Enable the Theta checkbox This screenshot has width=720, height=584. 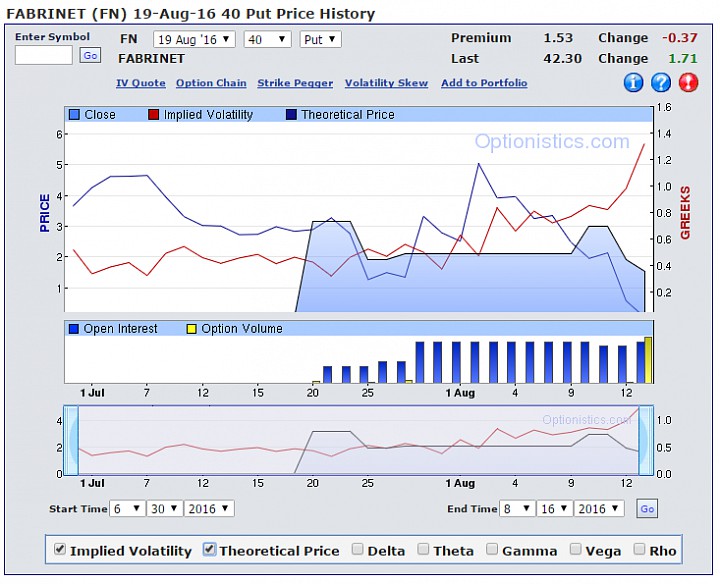(x=423, y=549)
